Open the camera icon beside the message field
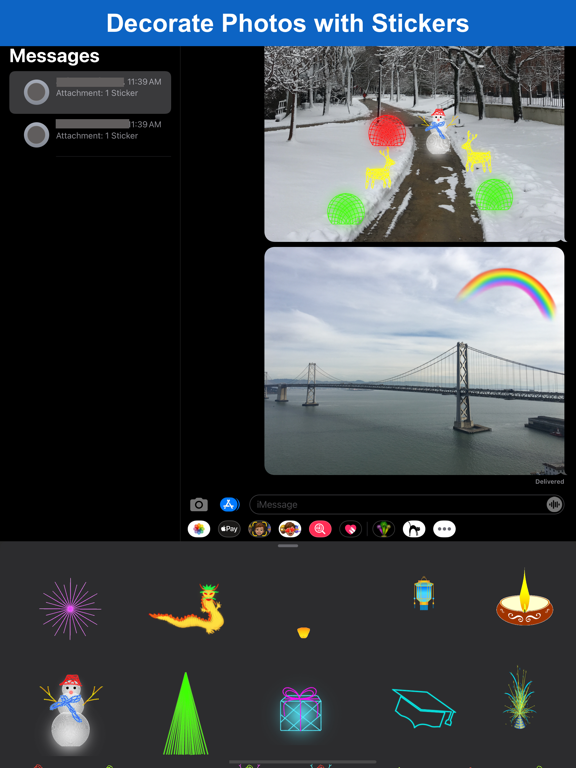Viewport: 576px width, 768px height. coord(198,504)
